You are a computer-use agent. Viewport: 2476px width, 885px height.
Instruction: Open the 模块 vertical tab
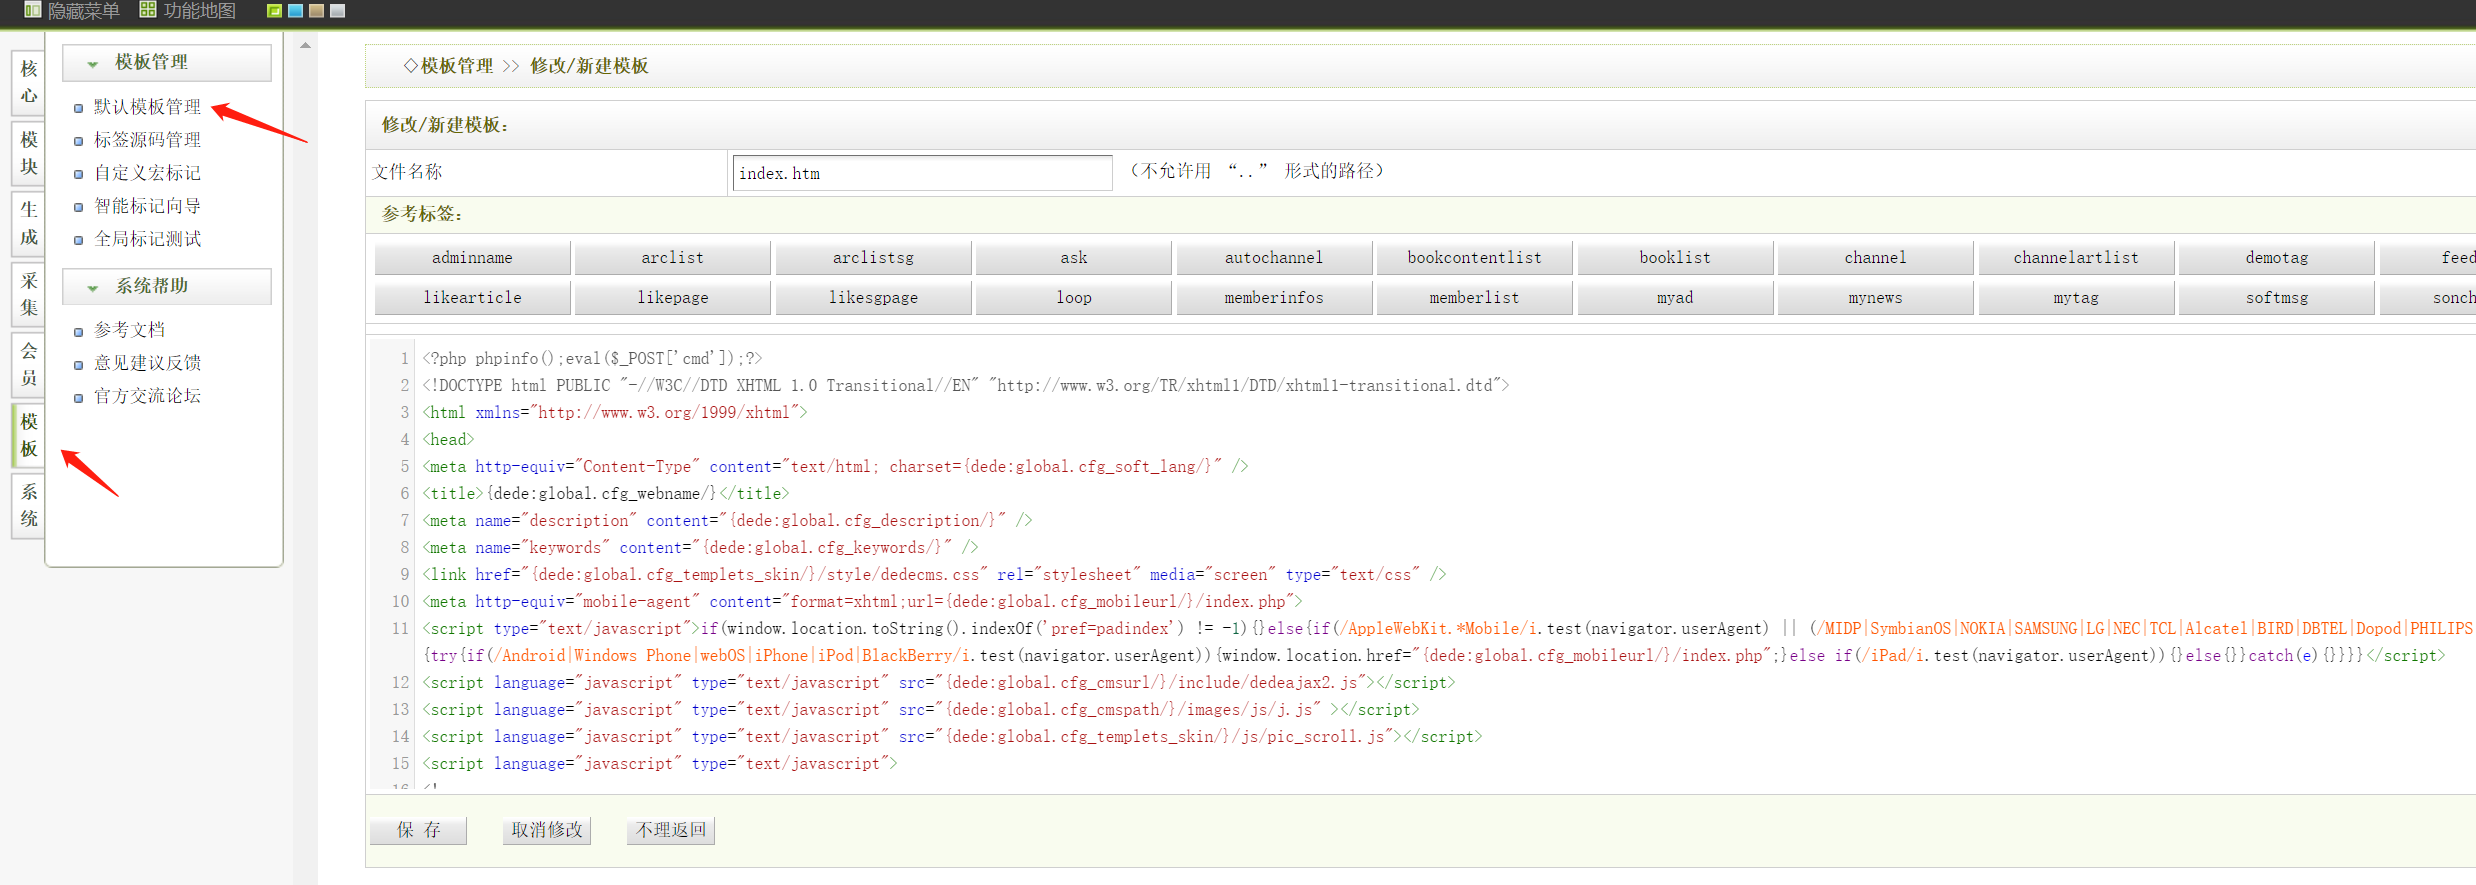pyautogui.click(x=29, y=153)
